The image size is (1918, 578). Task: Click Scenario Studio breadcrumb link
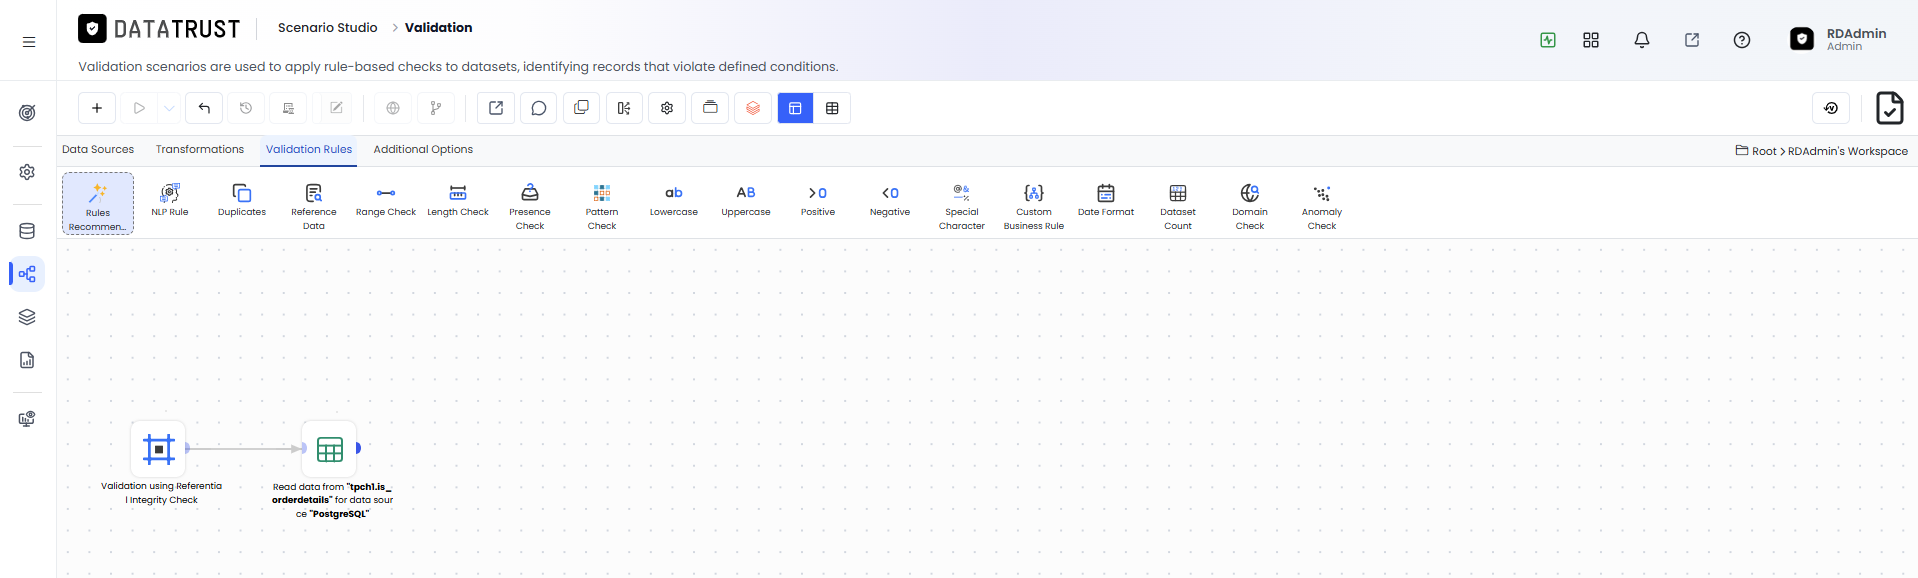tap(328, 28)
